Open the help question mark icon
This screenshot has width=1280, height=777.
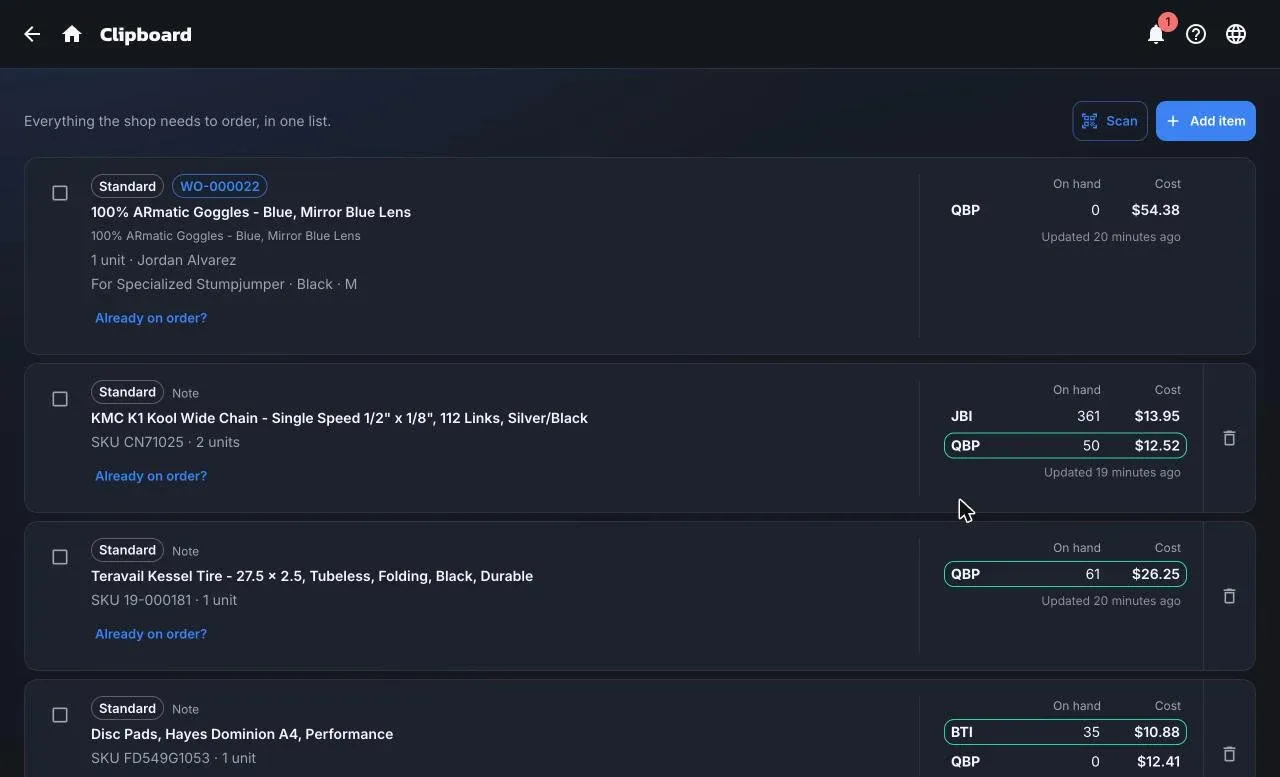click(1196, 34)
